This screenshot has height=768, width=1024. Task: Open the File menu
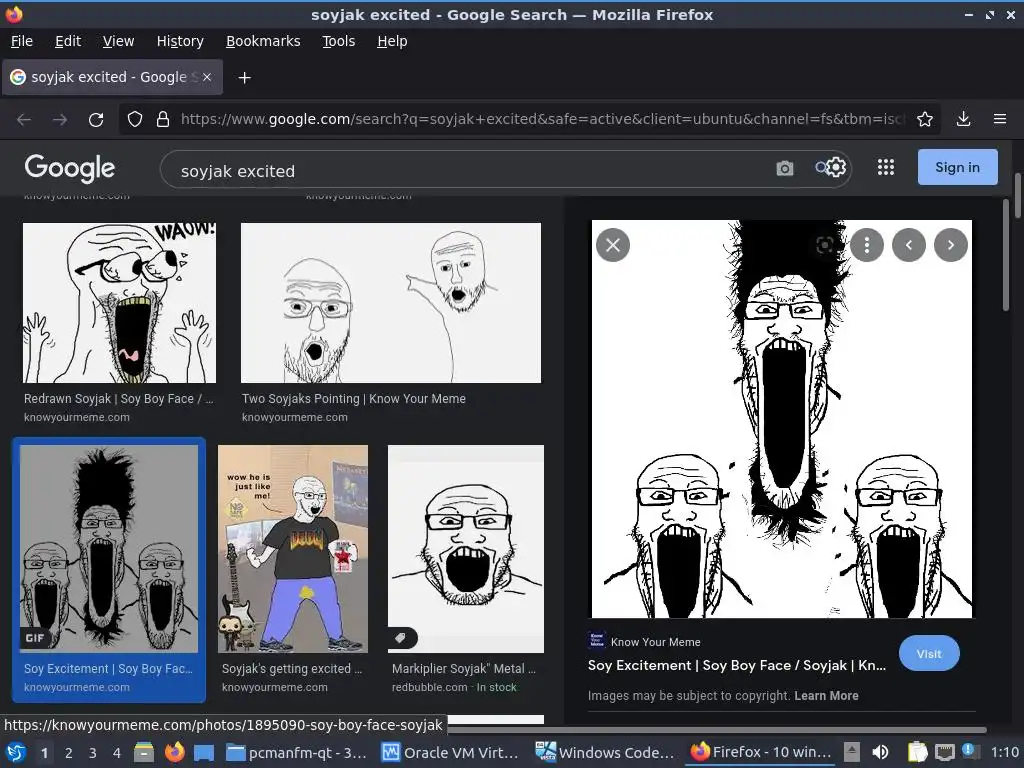pos(22,41)
